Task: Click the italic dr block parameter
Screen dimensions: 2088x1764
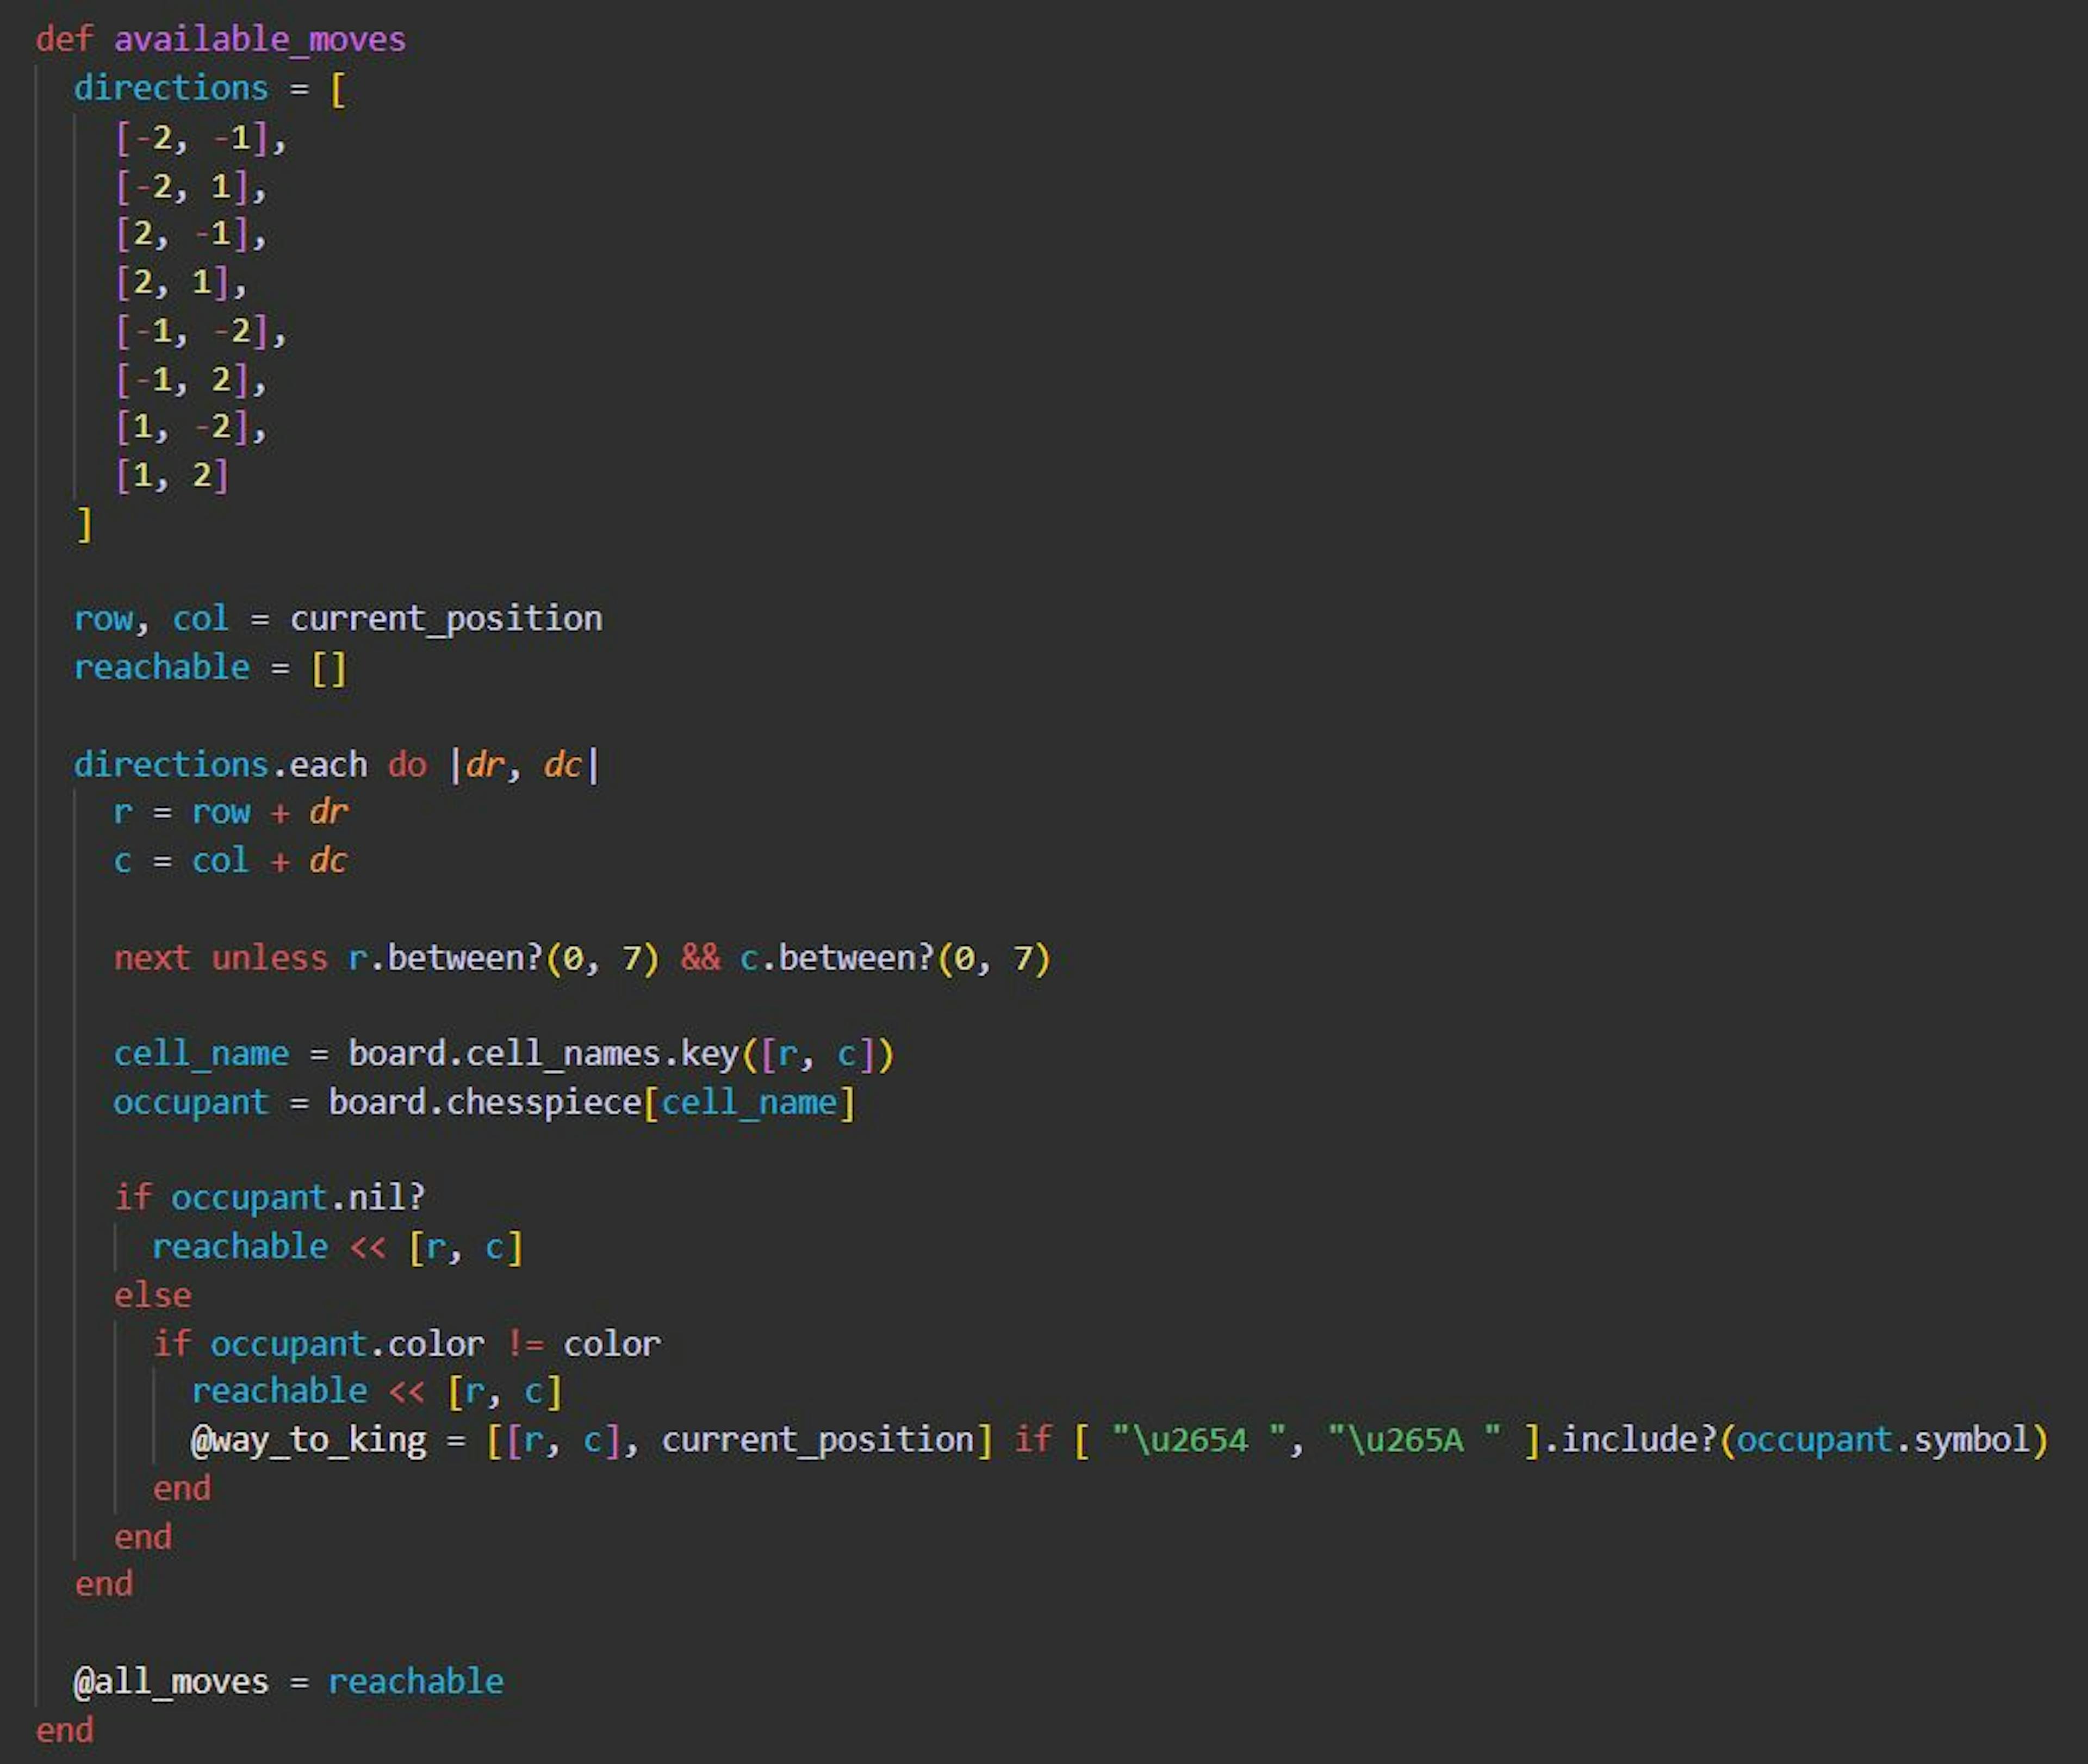Action: point(485,764)
